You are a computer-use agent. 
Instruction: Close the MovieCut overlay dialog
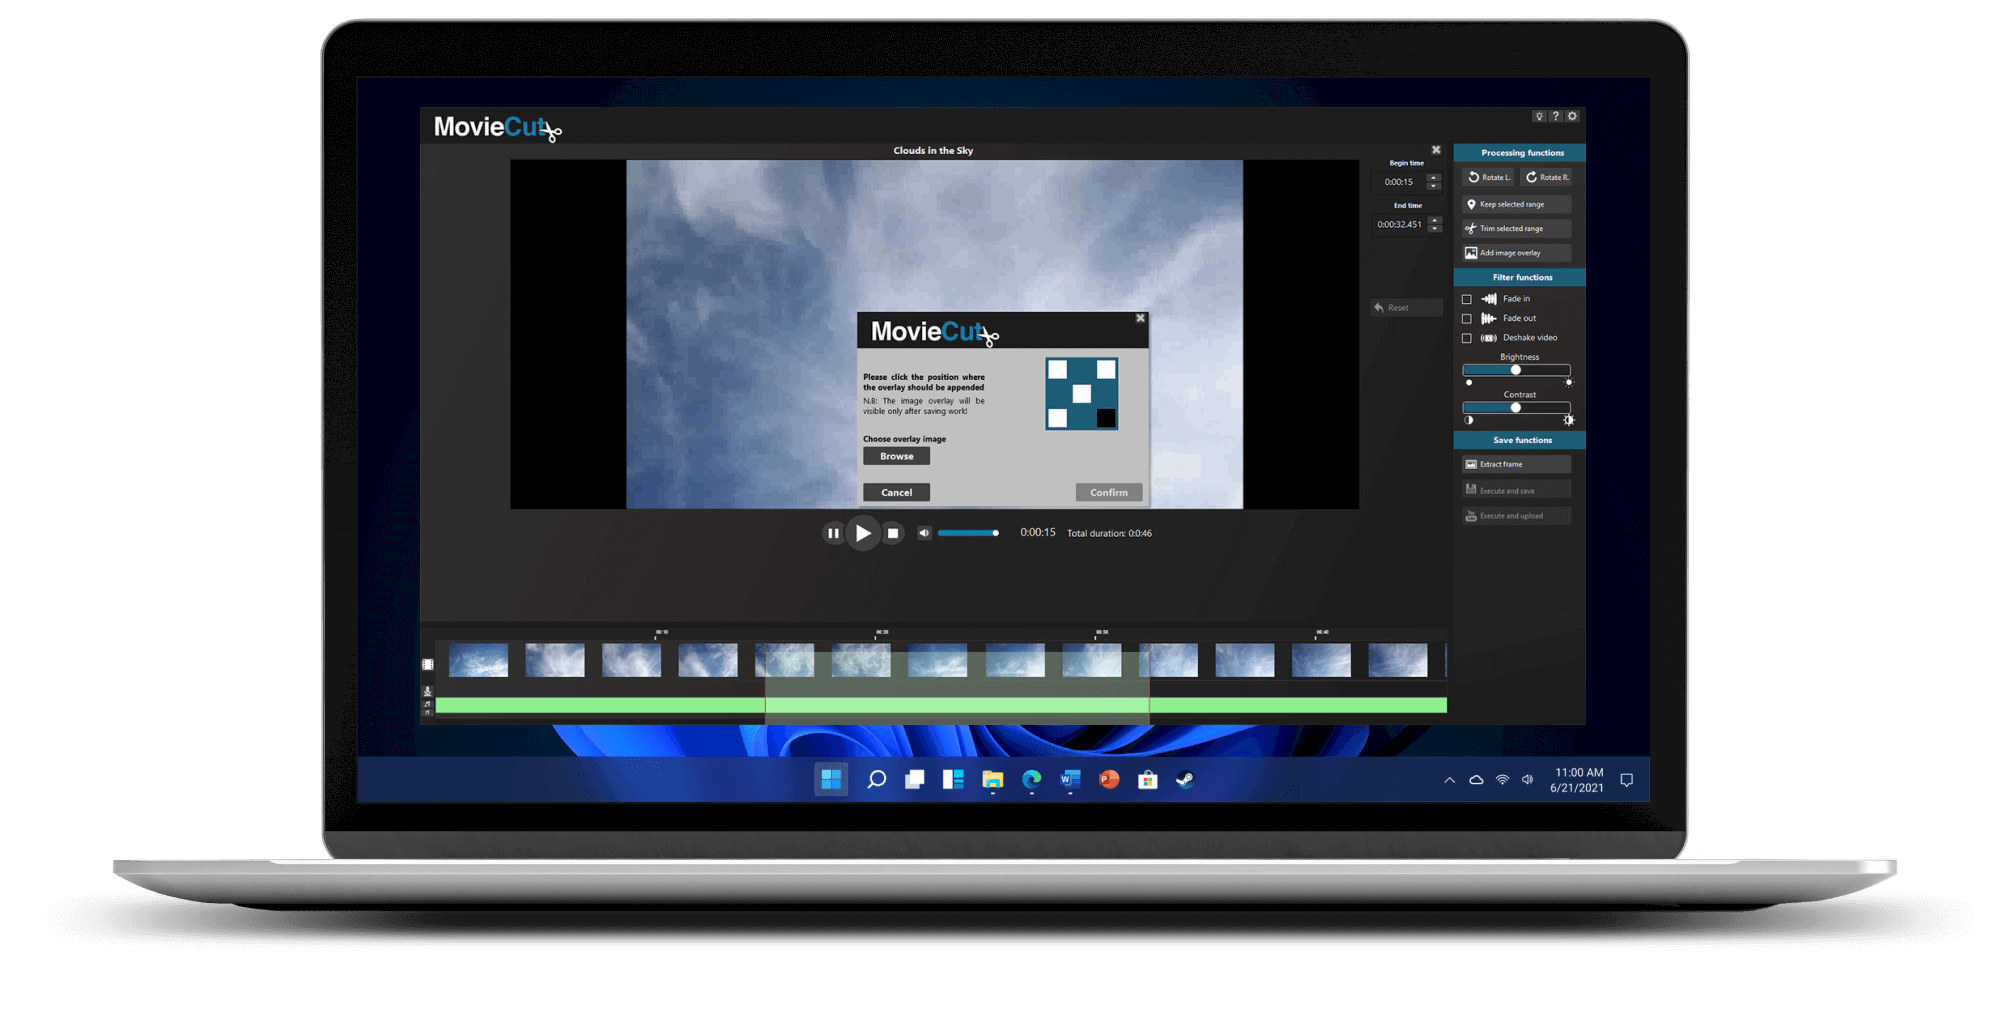pyautogui.click(x=1140, y=318)
